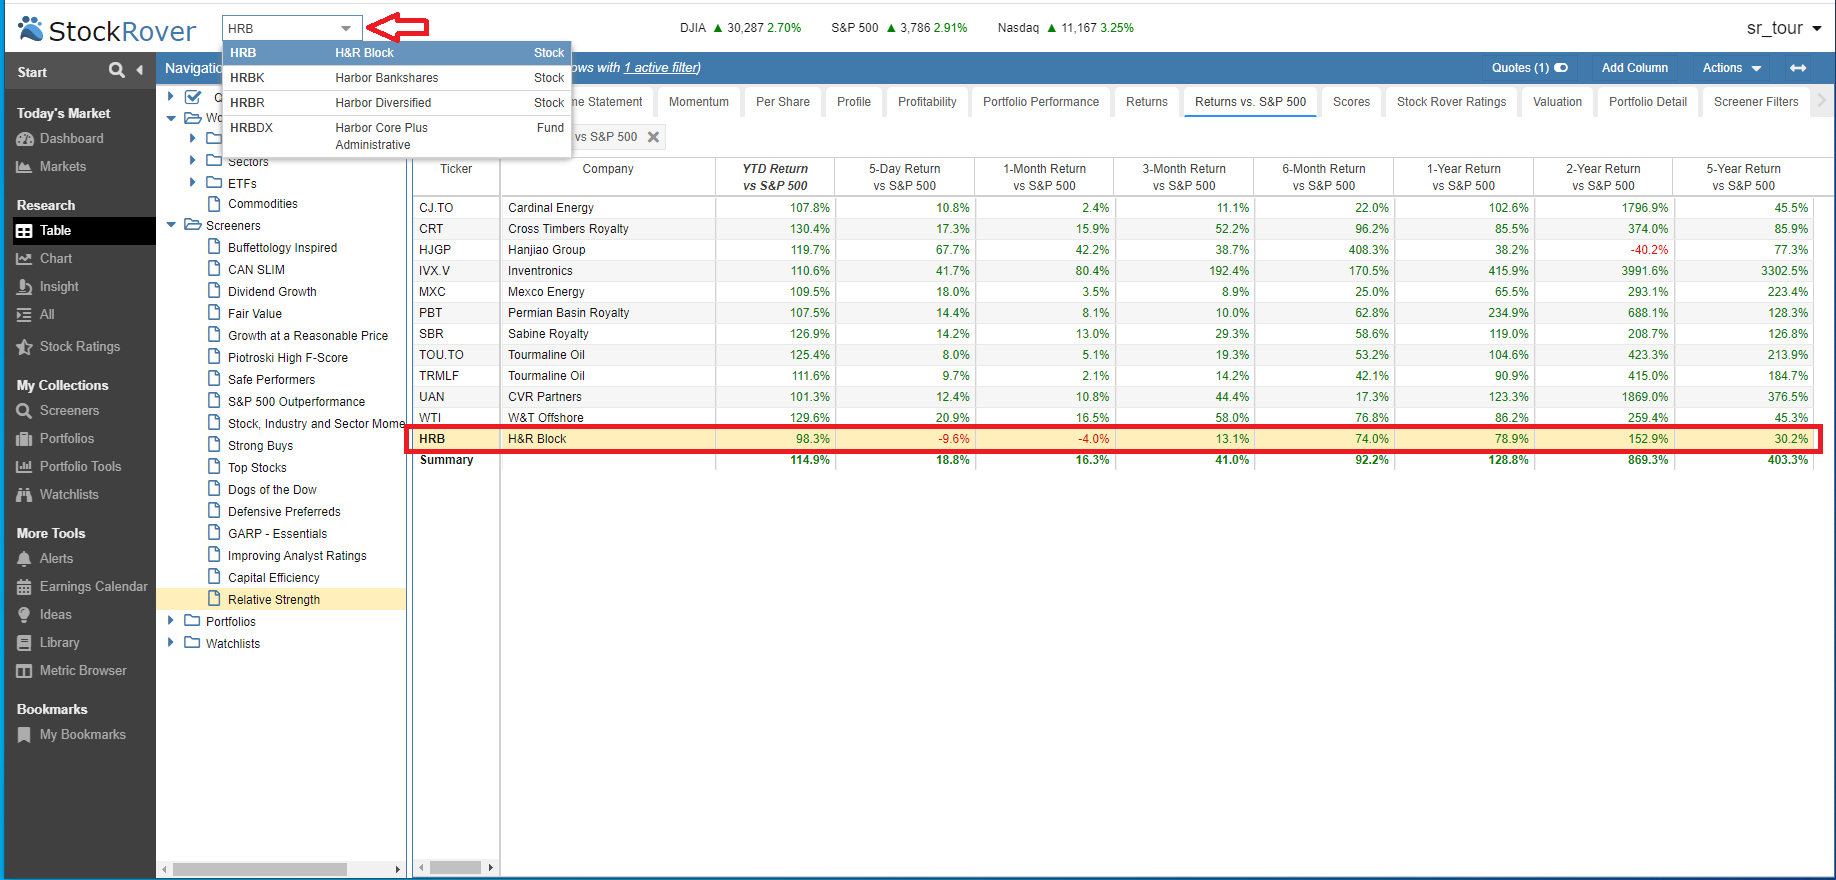The image size is (1836, 880).
Task: Click the 1 active filter link
Action: point(661,68)
